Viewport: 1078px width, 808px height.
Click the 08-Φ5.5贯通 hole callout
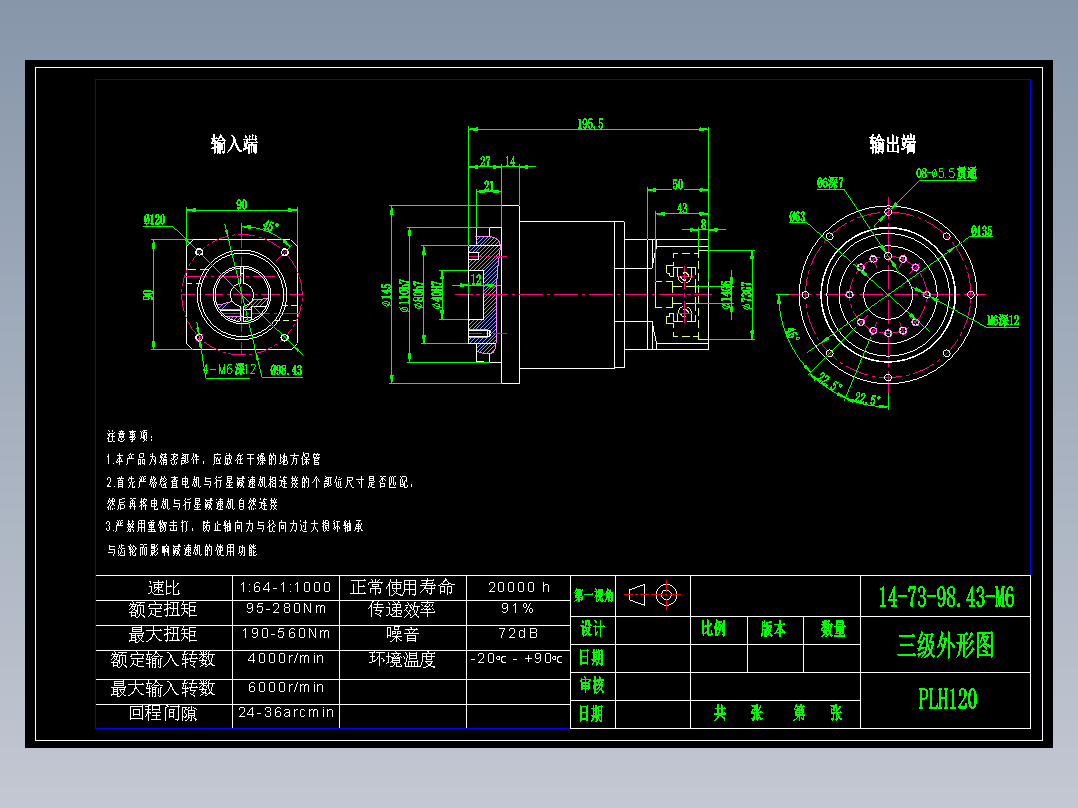coord(946,173)
